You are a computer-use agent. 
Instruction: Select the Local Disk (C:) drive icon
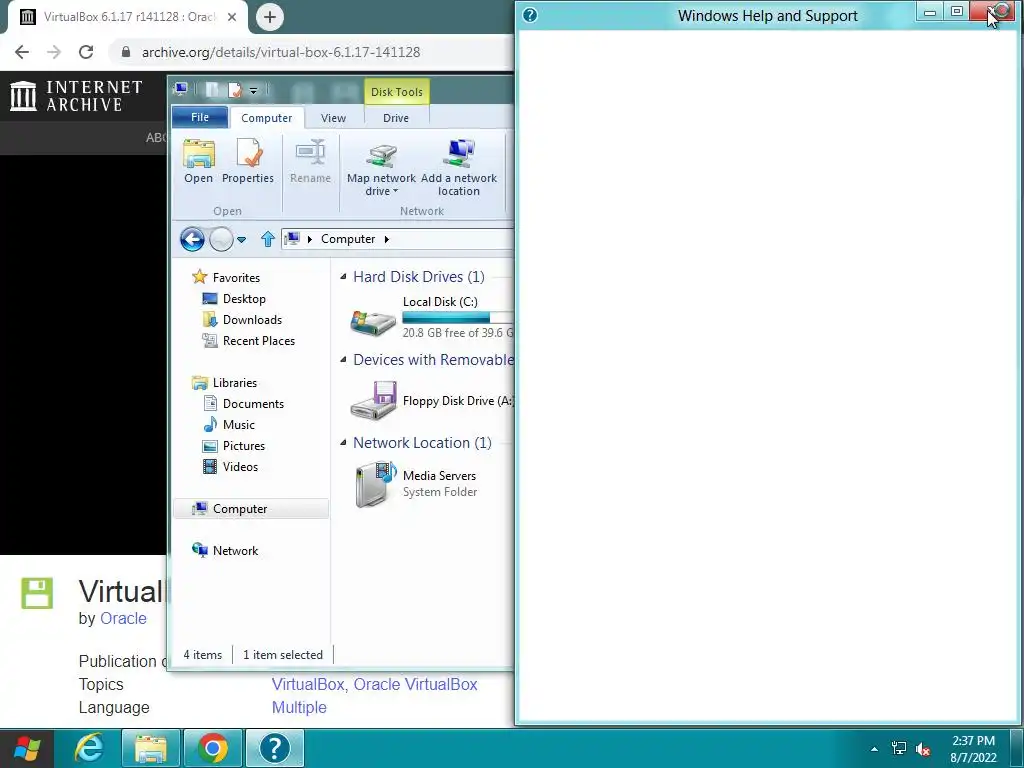tap(373, 322)
